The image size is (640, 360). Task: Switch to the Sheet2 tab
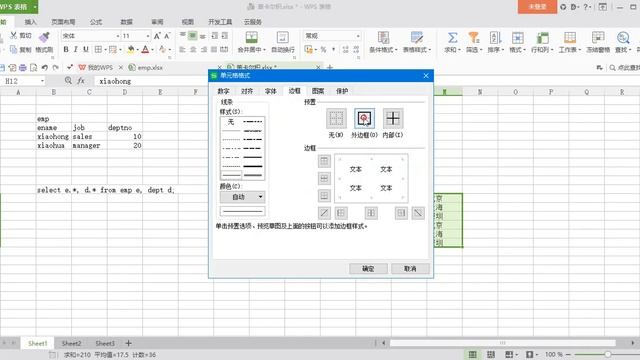coord(71,343)
